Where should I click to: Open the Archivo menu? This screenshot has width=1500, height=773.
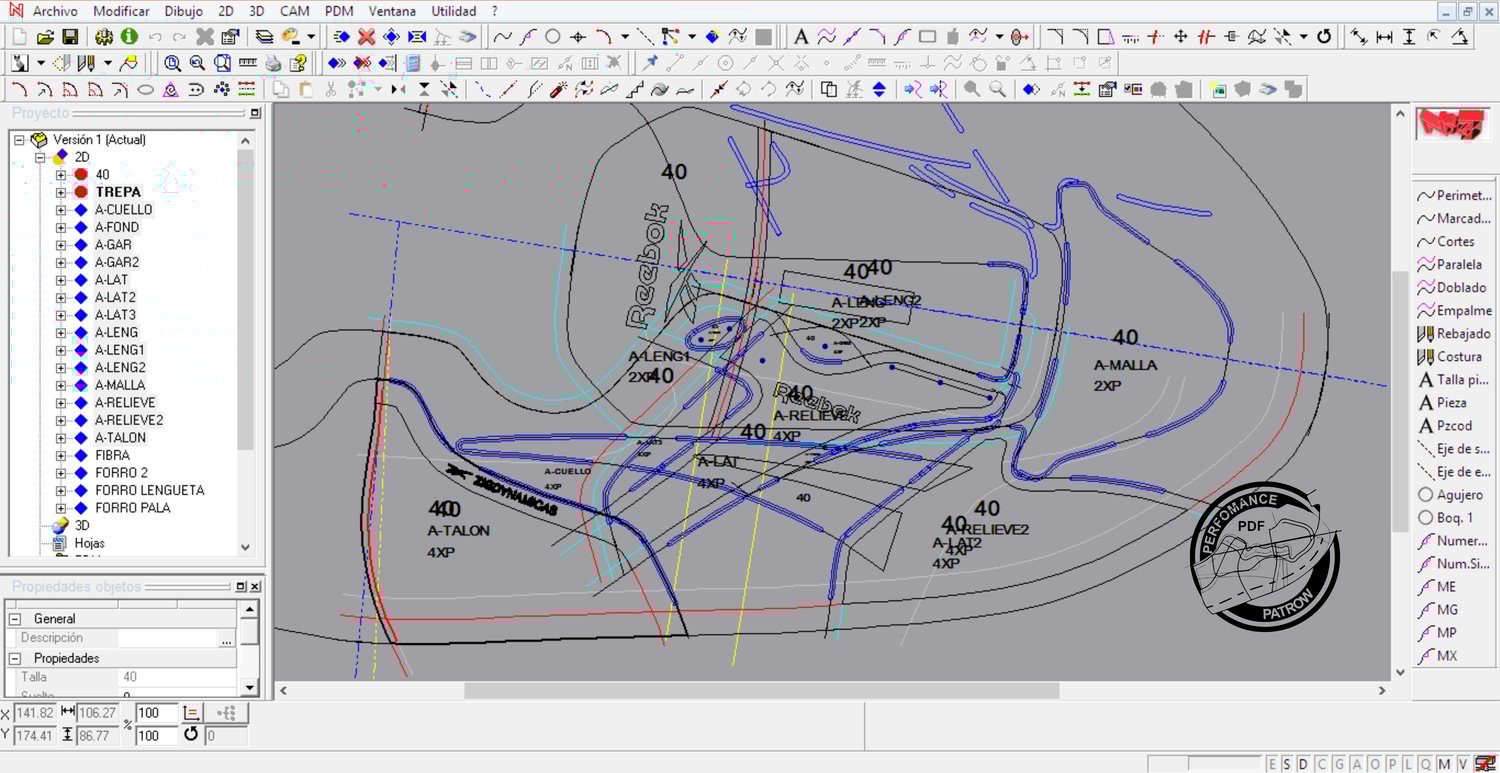tap(56, 11)
